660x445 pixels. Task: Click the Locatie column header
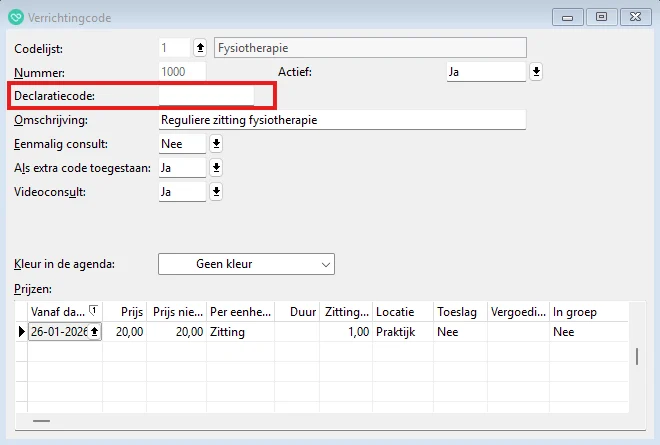coord(402,312)
